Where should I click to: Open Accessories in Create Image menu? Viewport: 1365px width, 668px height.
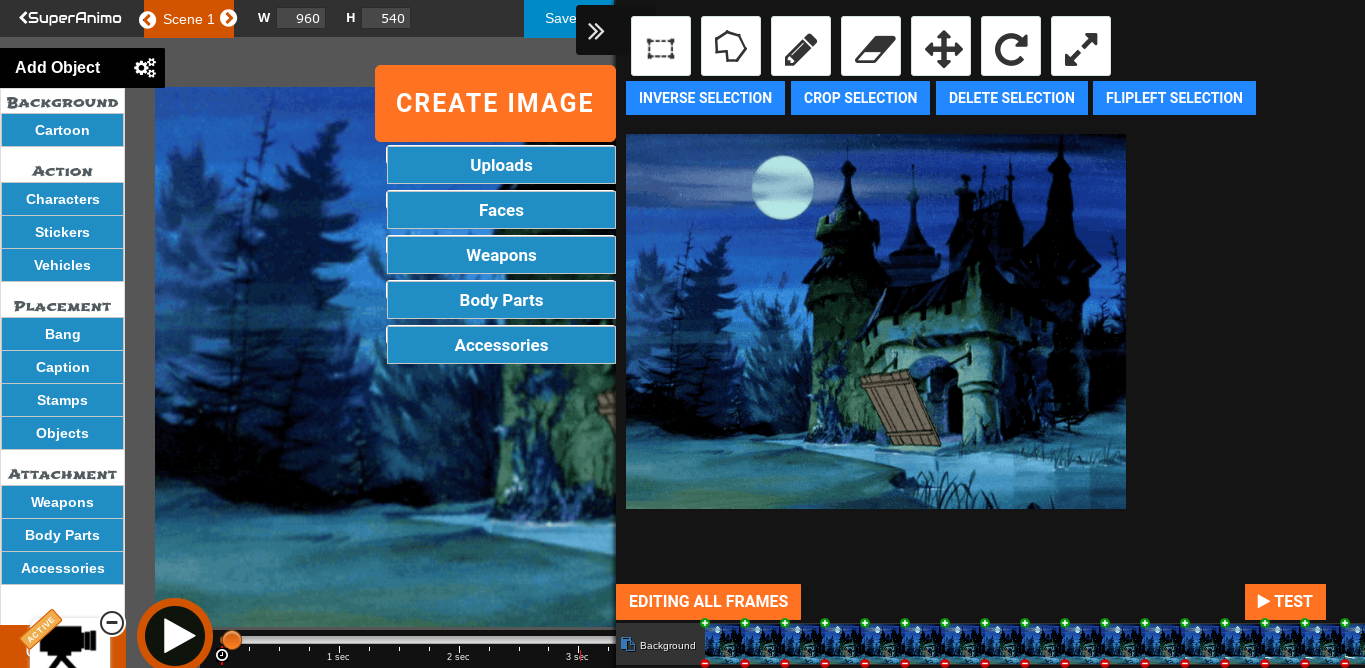501,345
